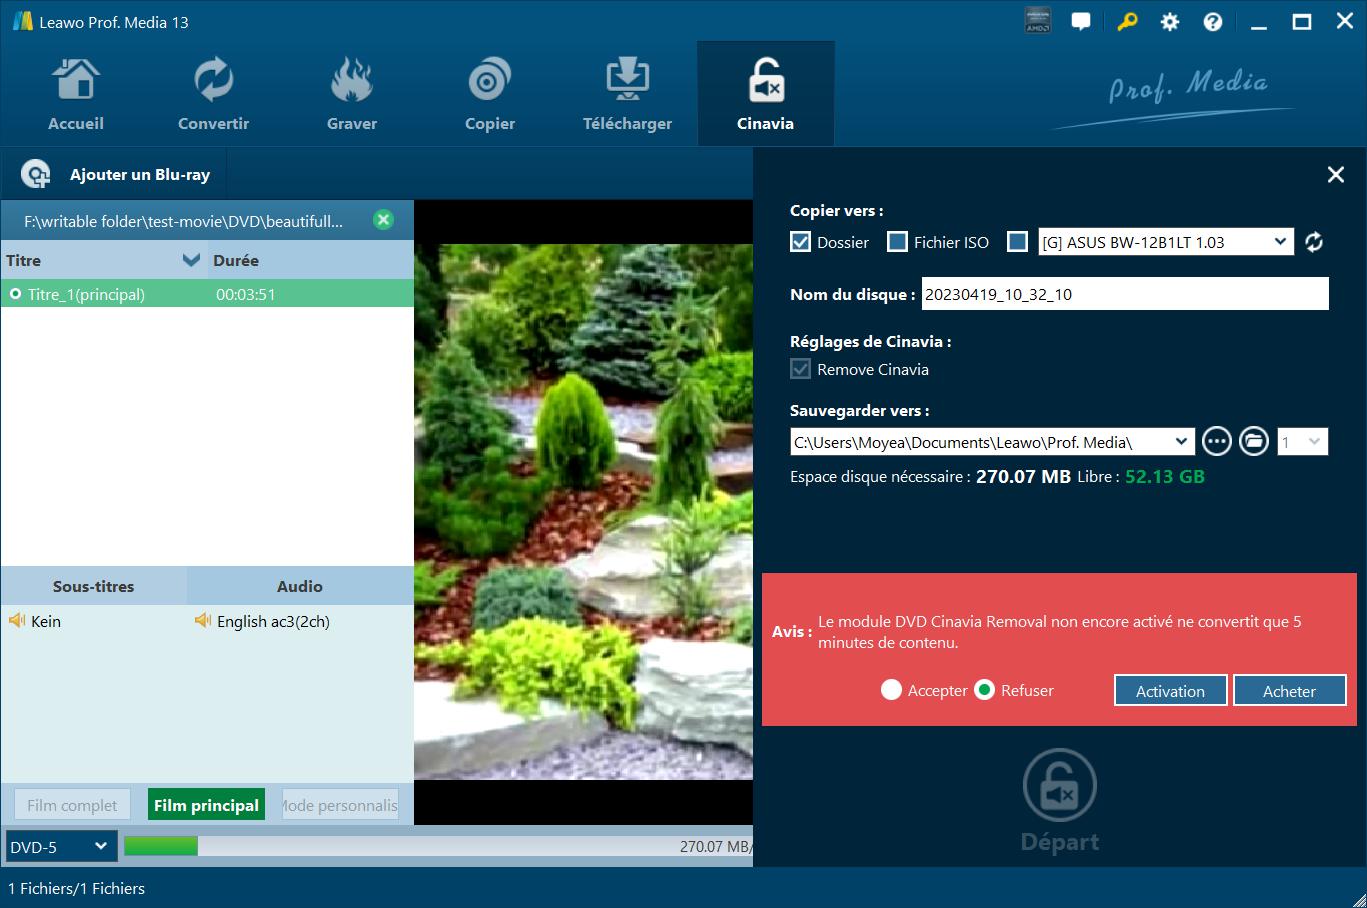
Task: Browse for output folder with ellipsis icon
Action: tap(1216, 441)
